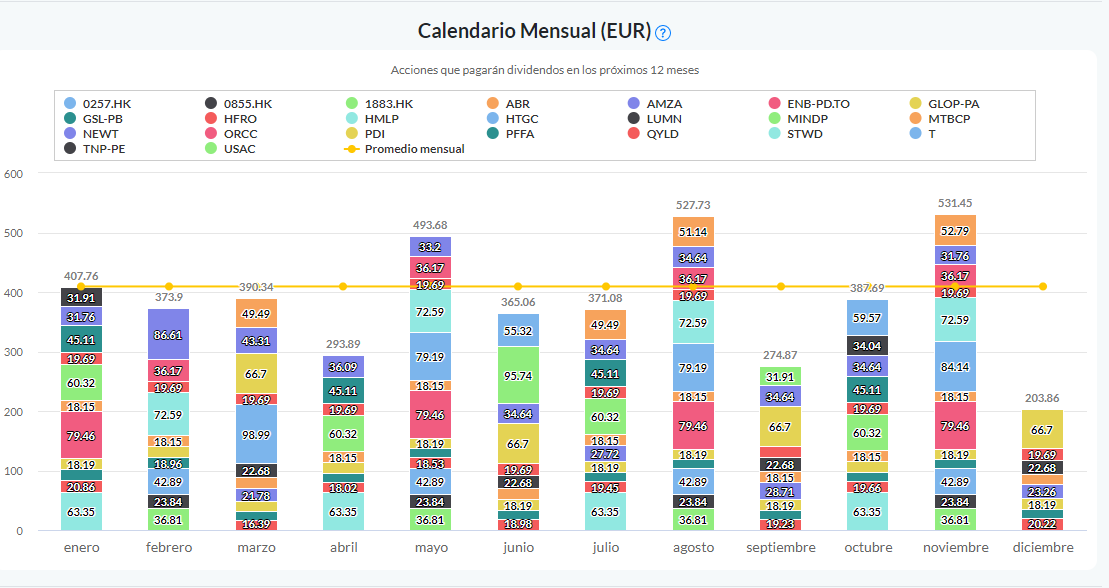Select the 63.35 segment in enero bar
The image size is (1109, 588).
(81, 512)
